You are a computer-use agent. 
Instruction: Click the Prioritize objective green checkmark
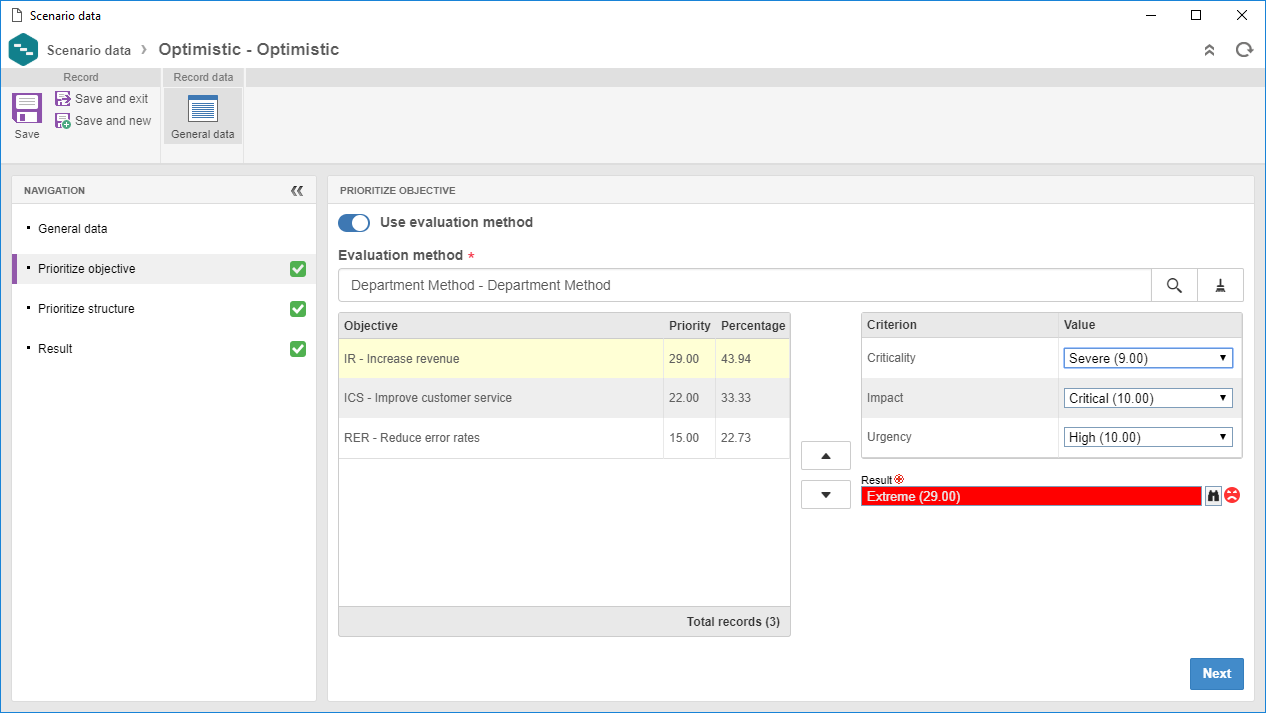tap(298, 269)
